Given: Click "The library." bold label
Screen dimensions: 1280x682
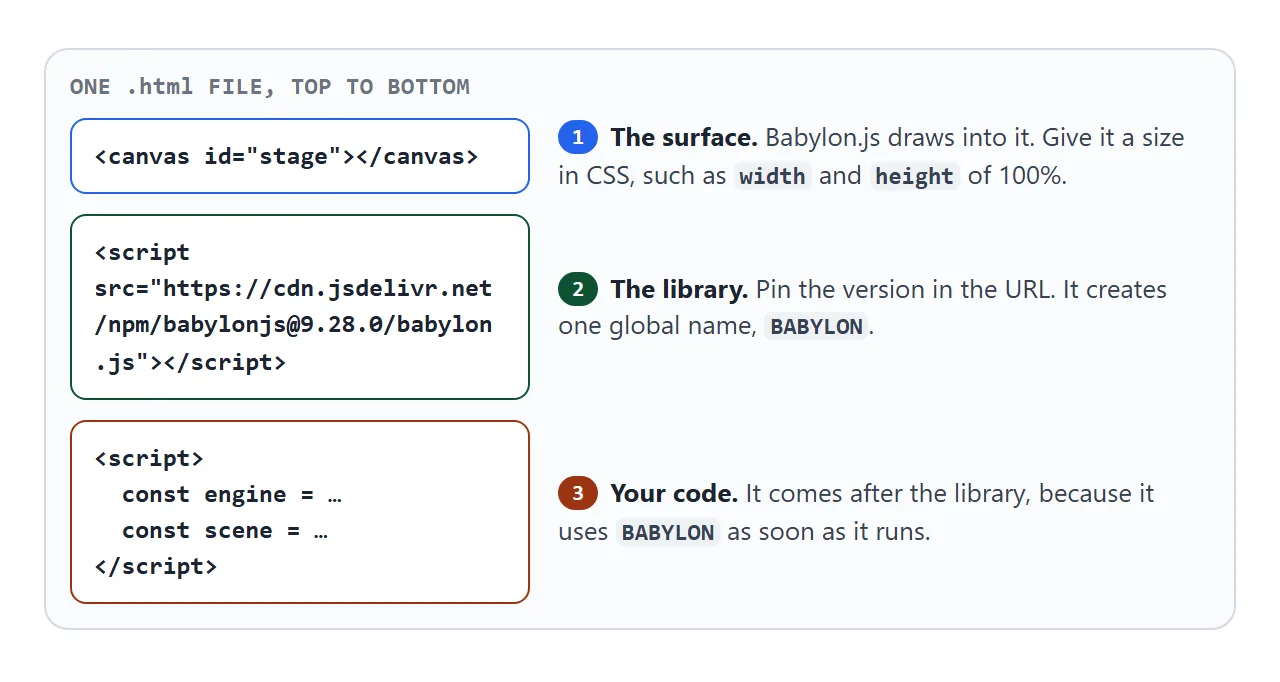Looking at the screenshot, I should 679,290.
